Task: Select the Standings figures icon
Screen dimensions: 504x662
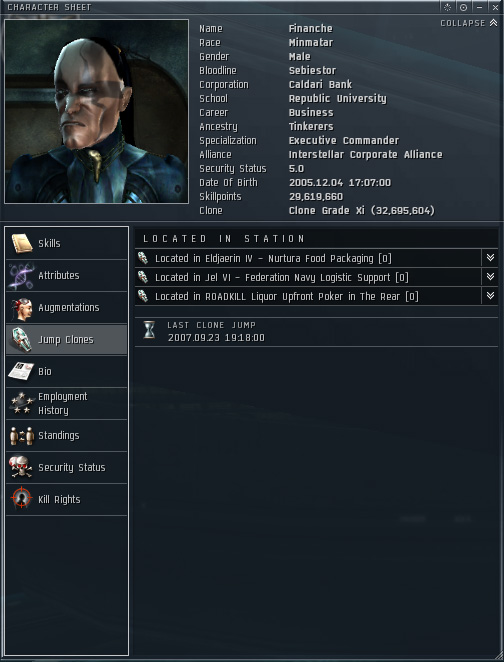Action: pos(22,436)
